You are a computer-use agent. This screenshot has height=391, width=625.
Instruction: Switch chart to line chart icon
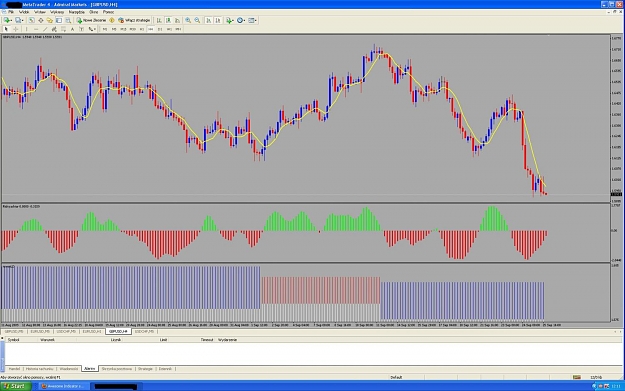point(177,20)
